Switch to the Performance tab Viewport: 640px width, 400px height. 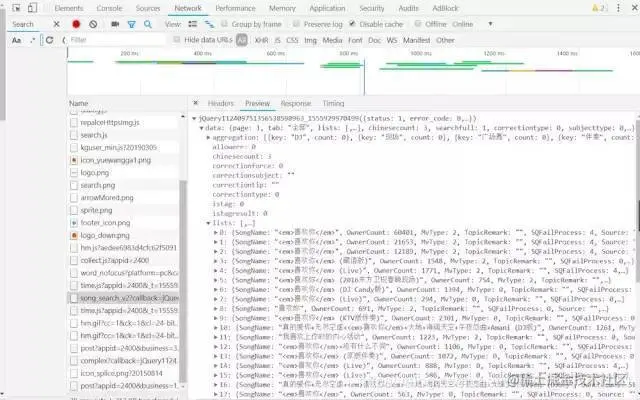[235, 8]
